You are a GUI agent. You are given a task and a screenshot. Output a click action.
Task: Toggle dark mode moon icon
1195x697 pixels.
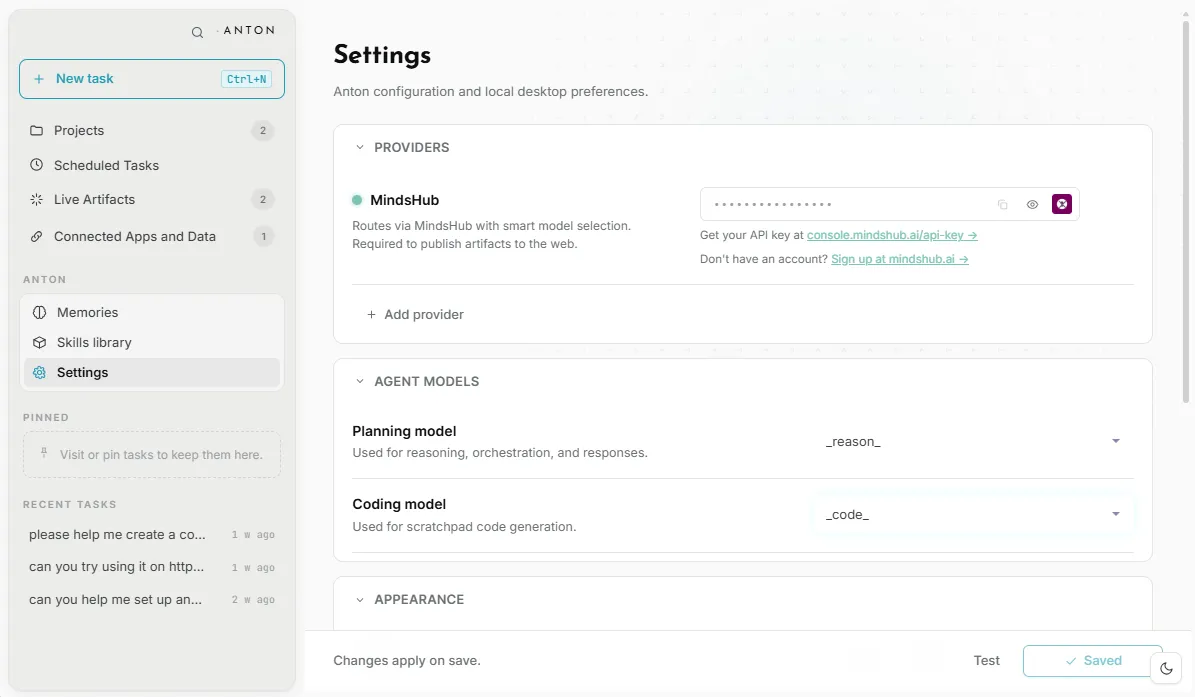click(x=1166, y=668)
